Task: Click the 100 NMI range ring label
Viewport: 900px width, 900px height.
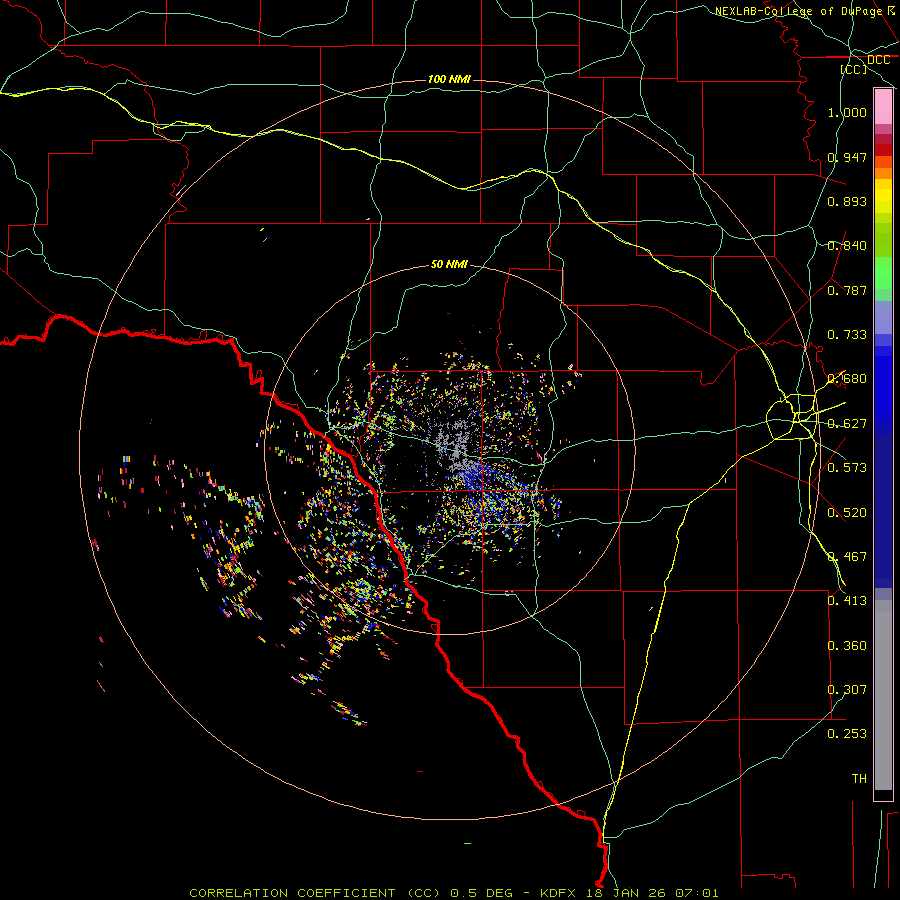Action: (449, 79)
